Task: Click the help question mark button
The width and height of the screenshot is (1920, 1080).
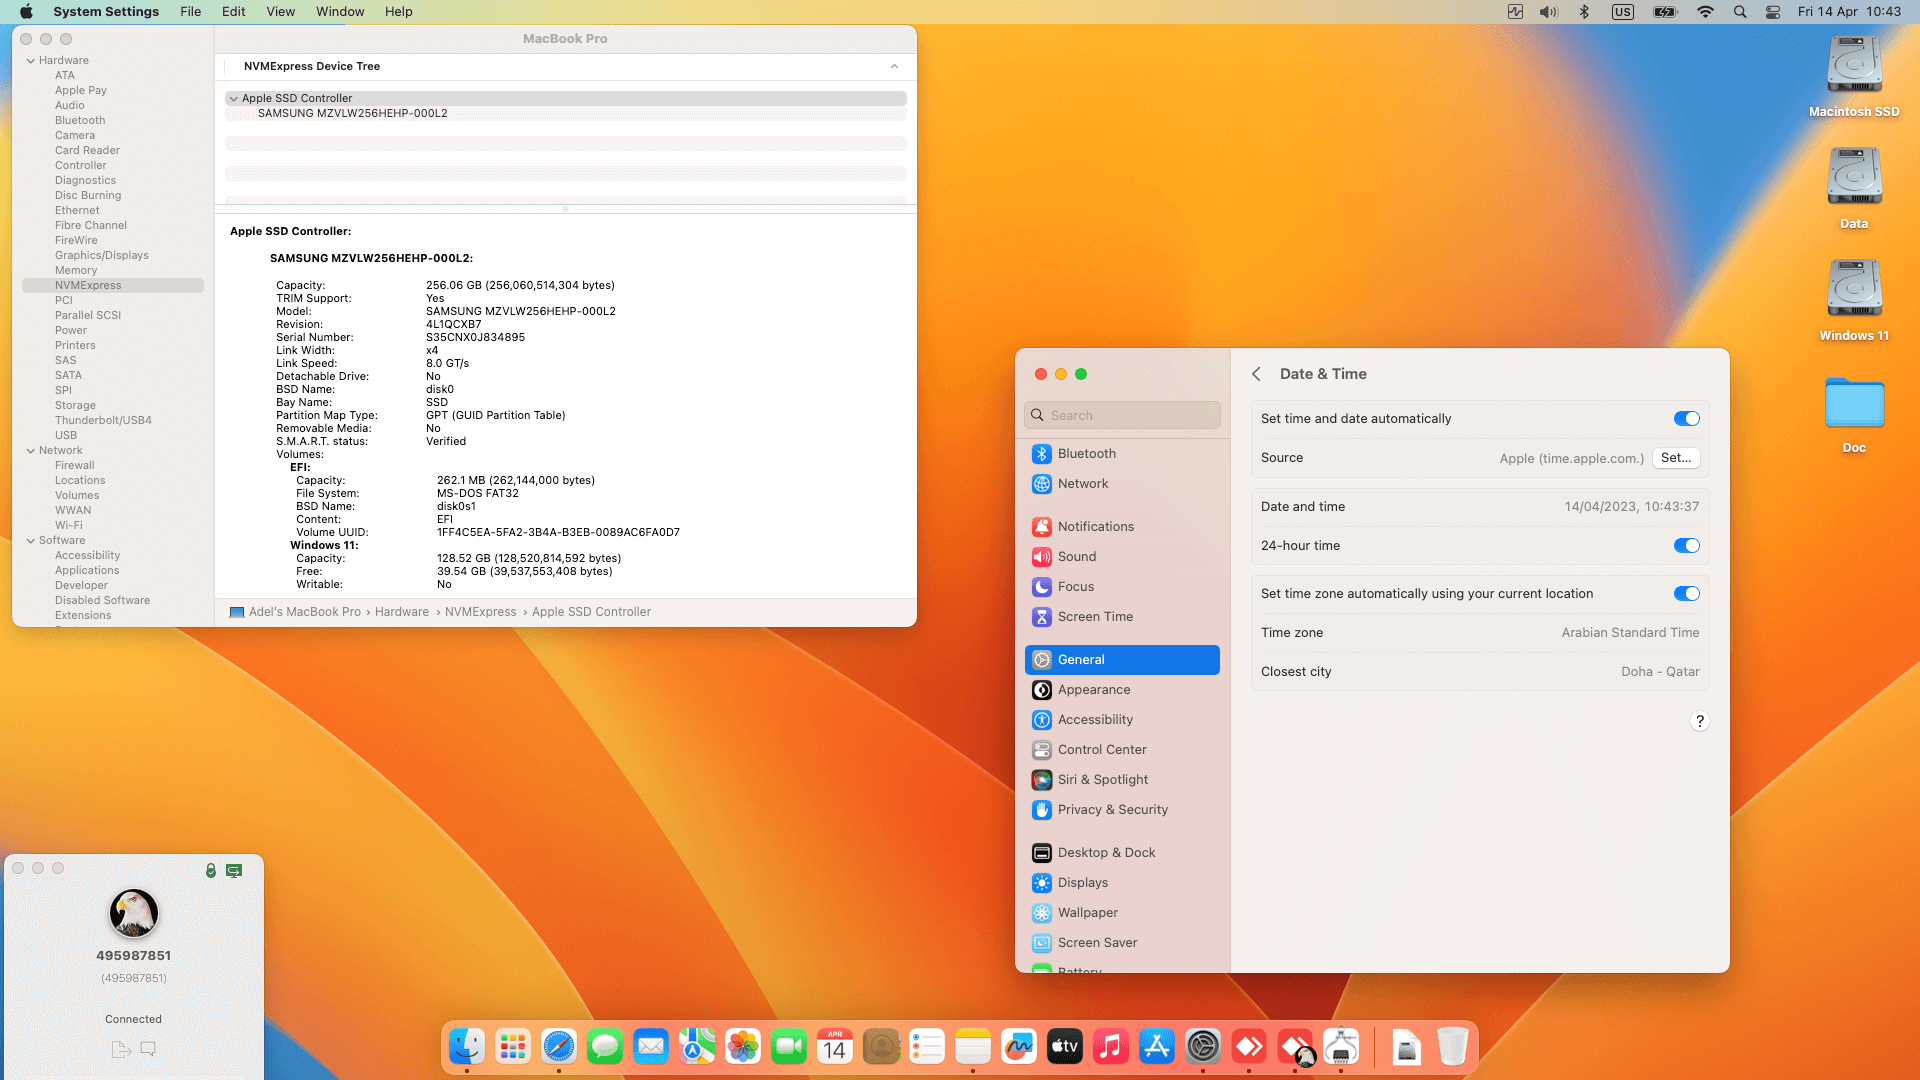Action: [1699, 722]
